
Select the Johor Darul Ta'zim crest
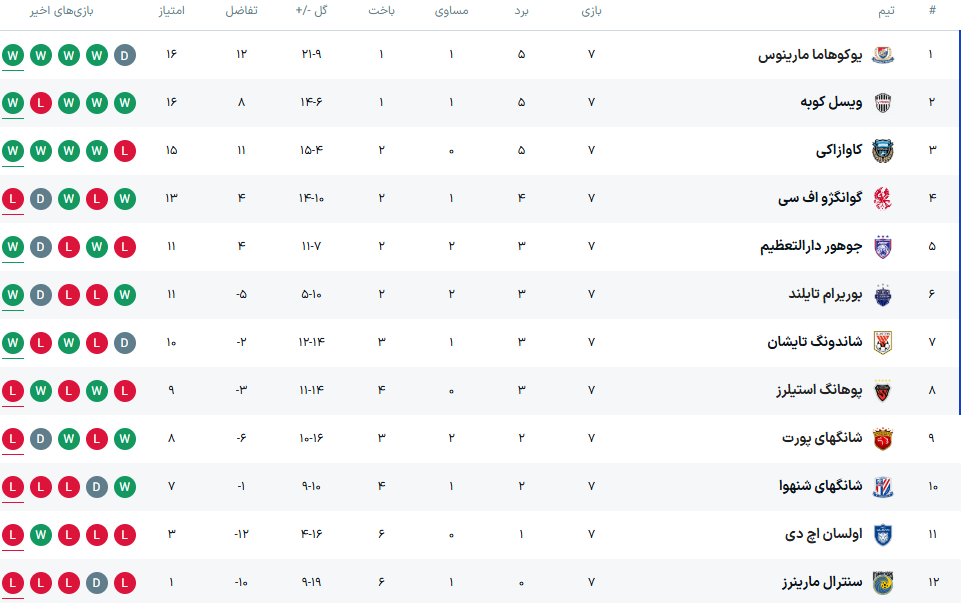pos(883,246)
